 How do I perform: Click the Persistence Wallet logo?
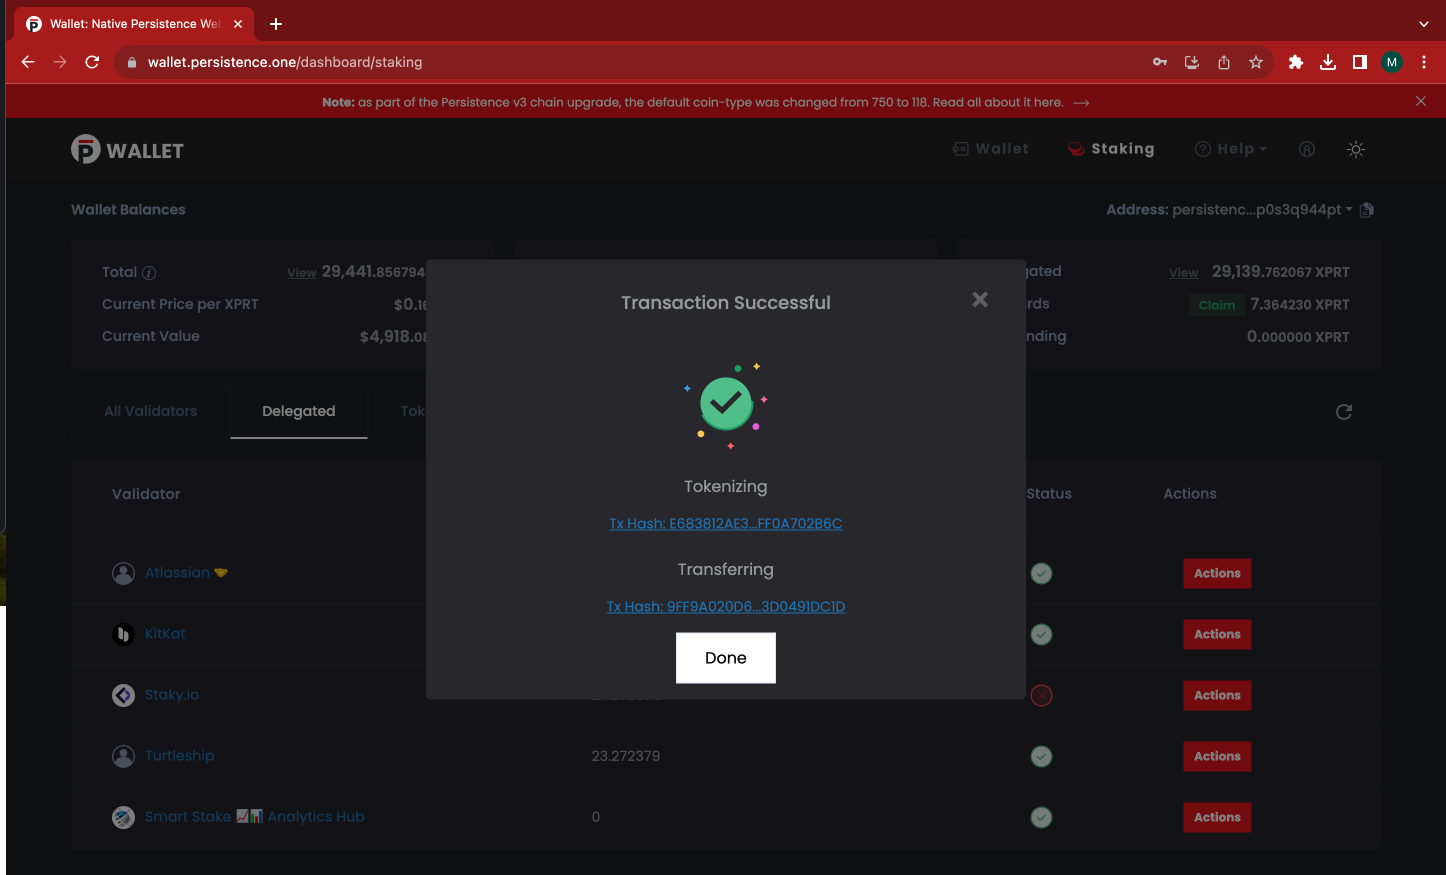tap(128, 150)
